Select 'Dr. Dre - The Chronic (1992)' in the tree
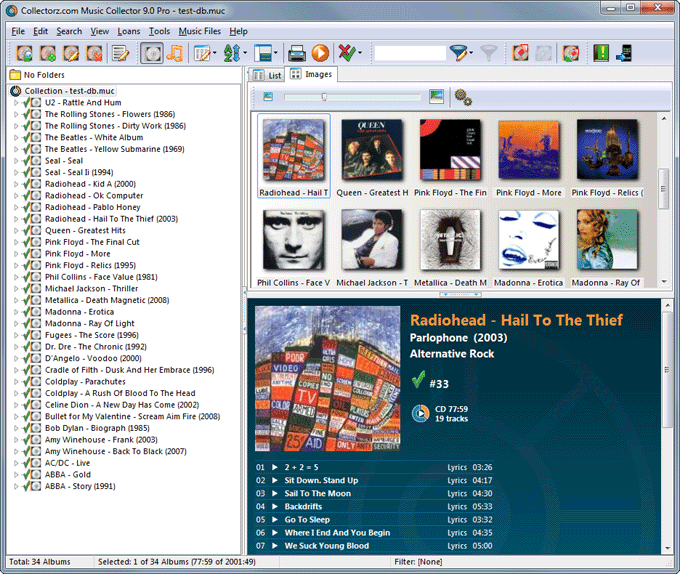This screenshot has width=680, height=574. (x=96, y=347)
